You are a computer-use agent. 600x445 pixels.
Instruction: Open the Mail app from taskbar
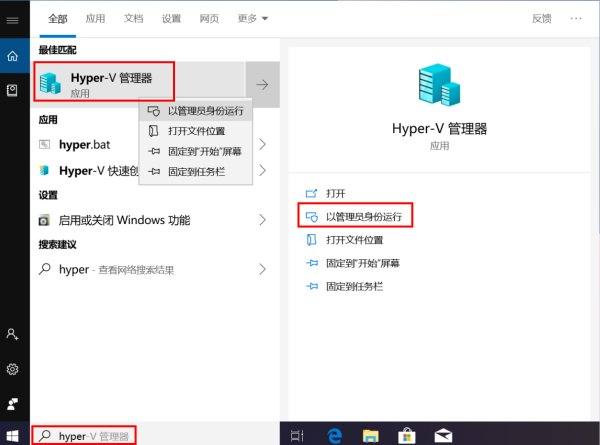pyautogui.click(x=443, y=435)
